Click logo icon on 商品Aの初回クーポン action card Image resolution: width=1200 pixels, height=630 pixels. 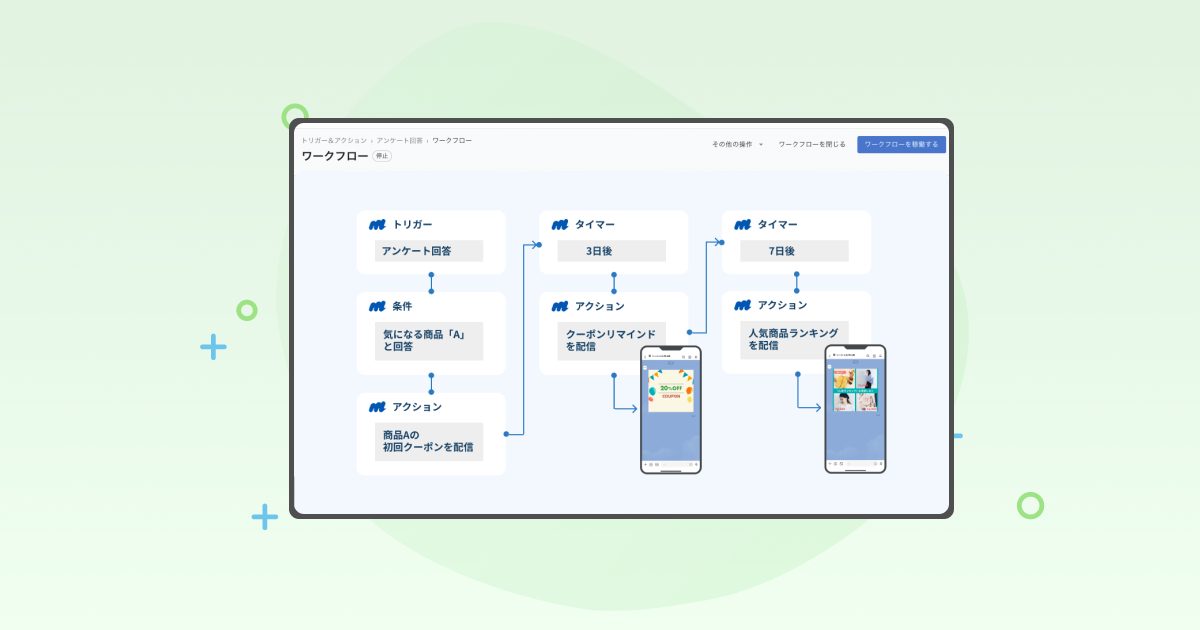[377, 407]
